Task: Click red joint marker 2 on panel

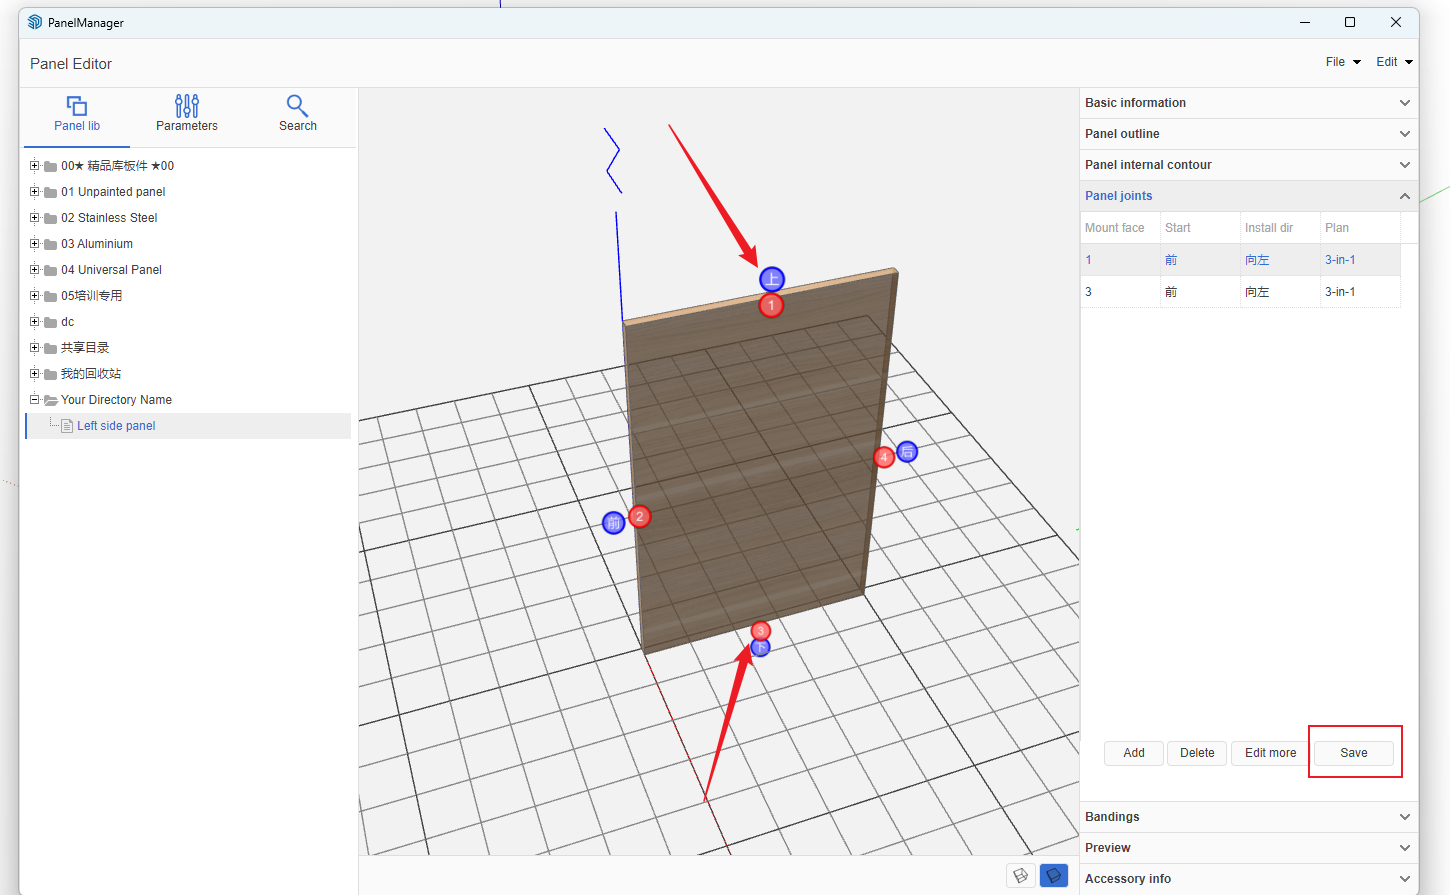Action: coord(639,517)
